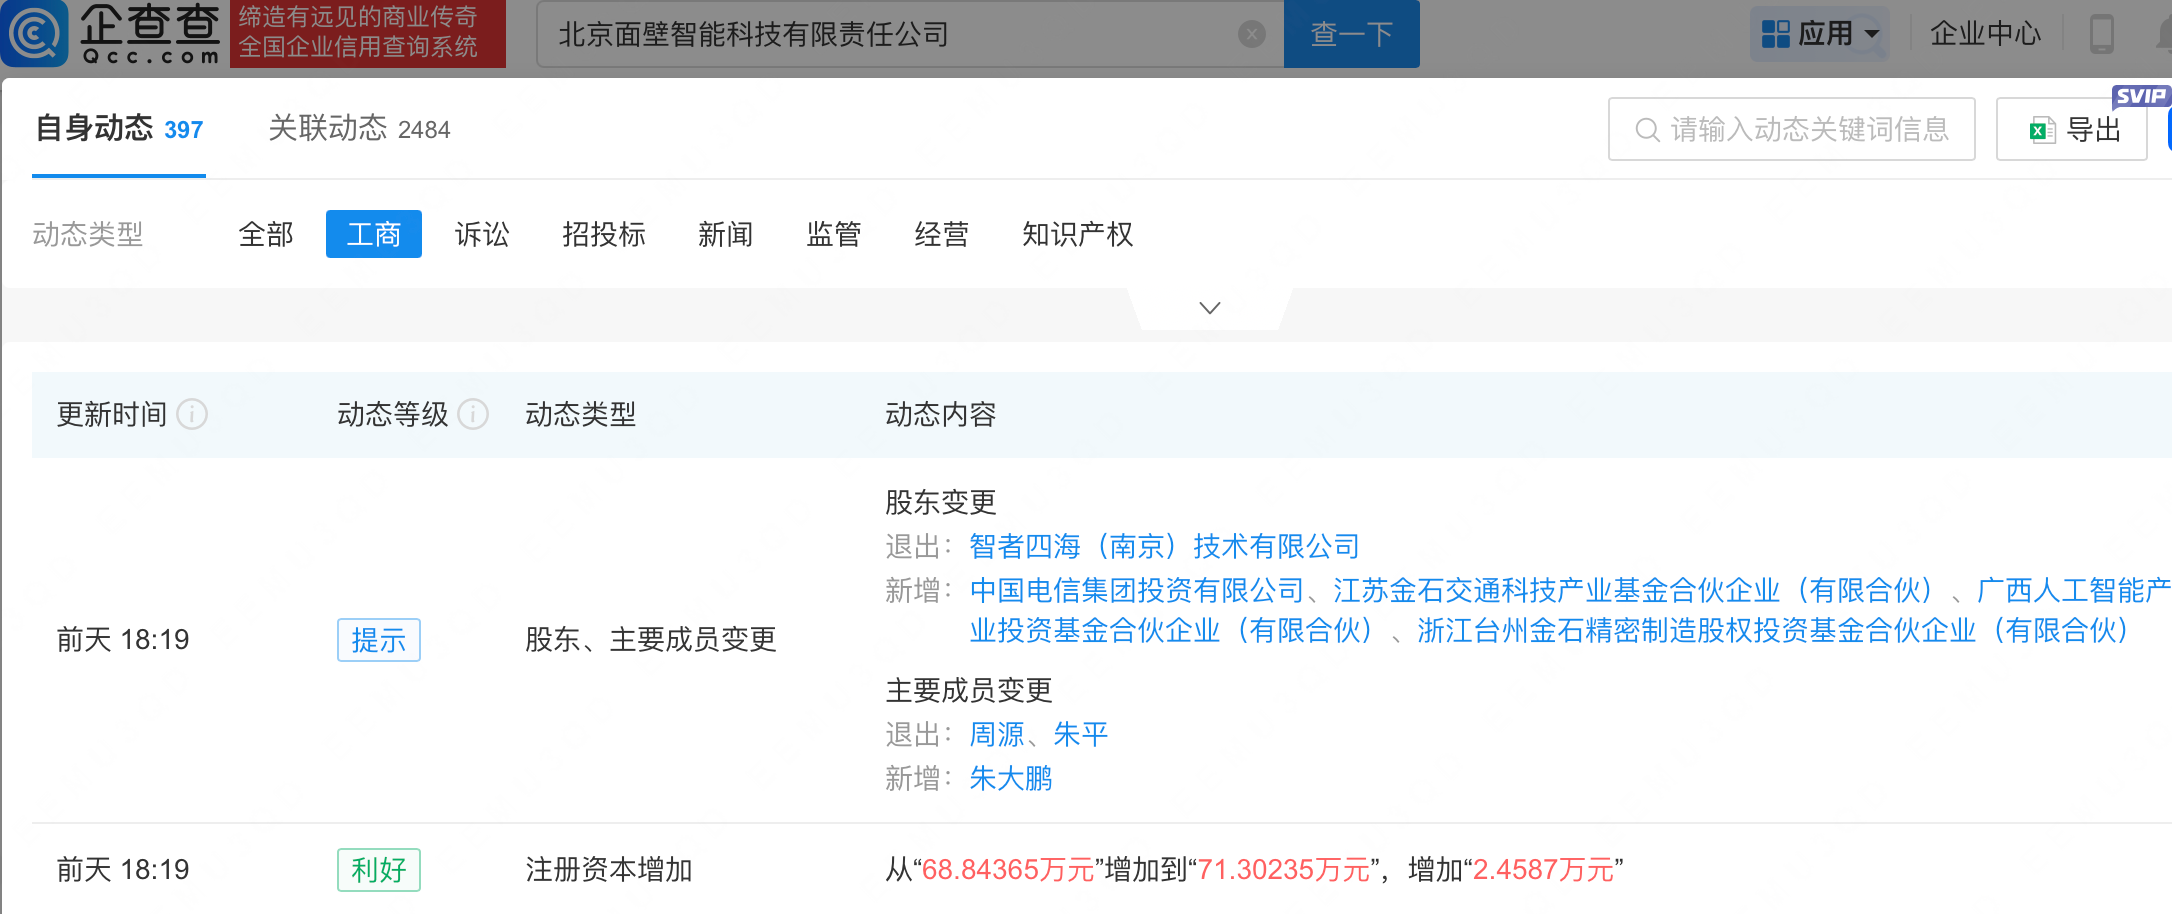Expand the filter panel chevron
Viewport: 2172px width, 914px height.
[x=1209, y=308]
